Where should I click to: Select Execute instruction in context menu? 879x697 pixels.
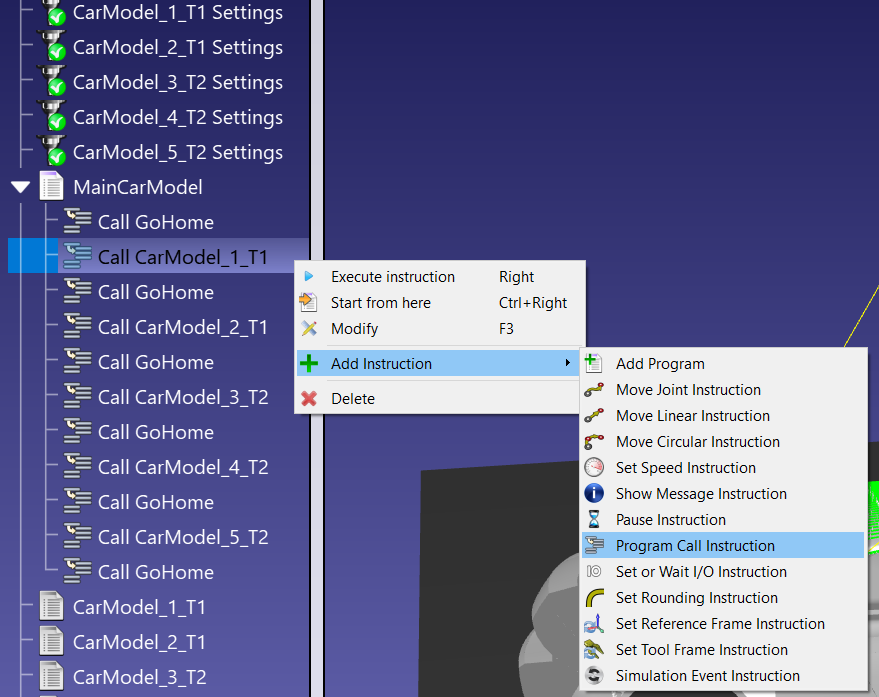[x=392, y=277]
